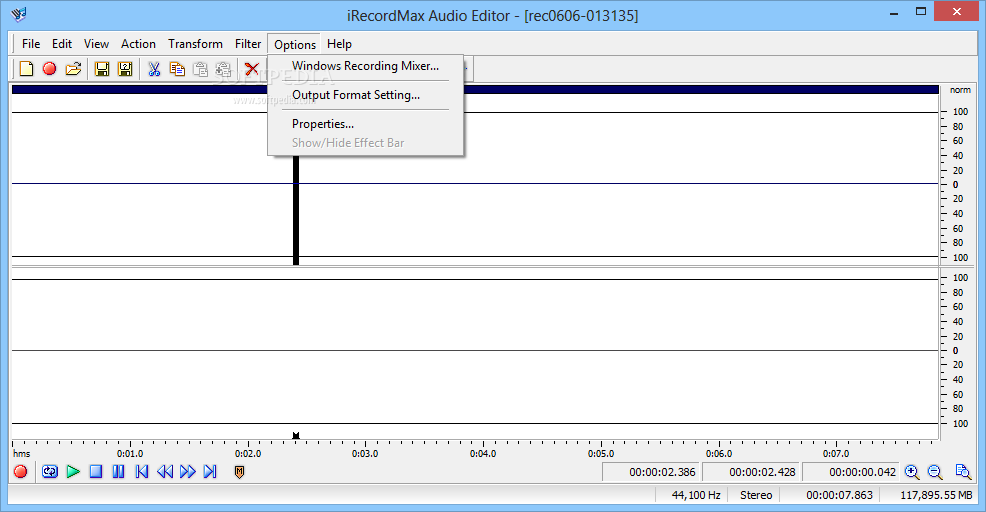Click the Stereo status bar entry

pyautogui.click(x=755, y=495)
